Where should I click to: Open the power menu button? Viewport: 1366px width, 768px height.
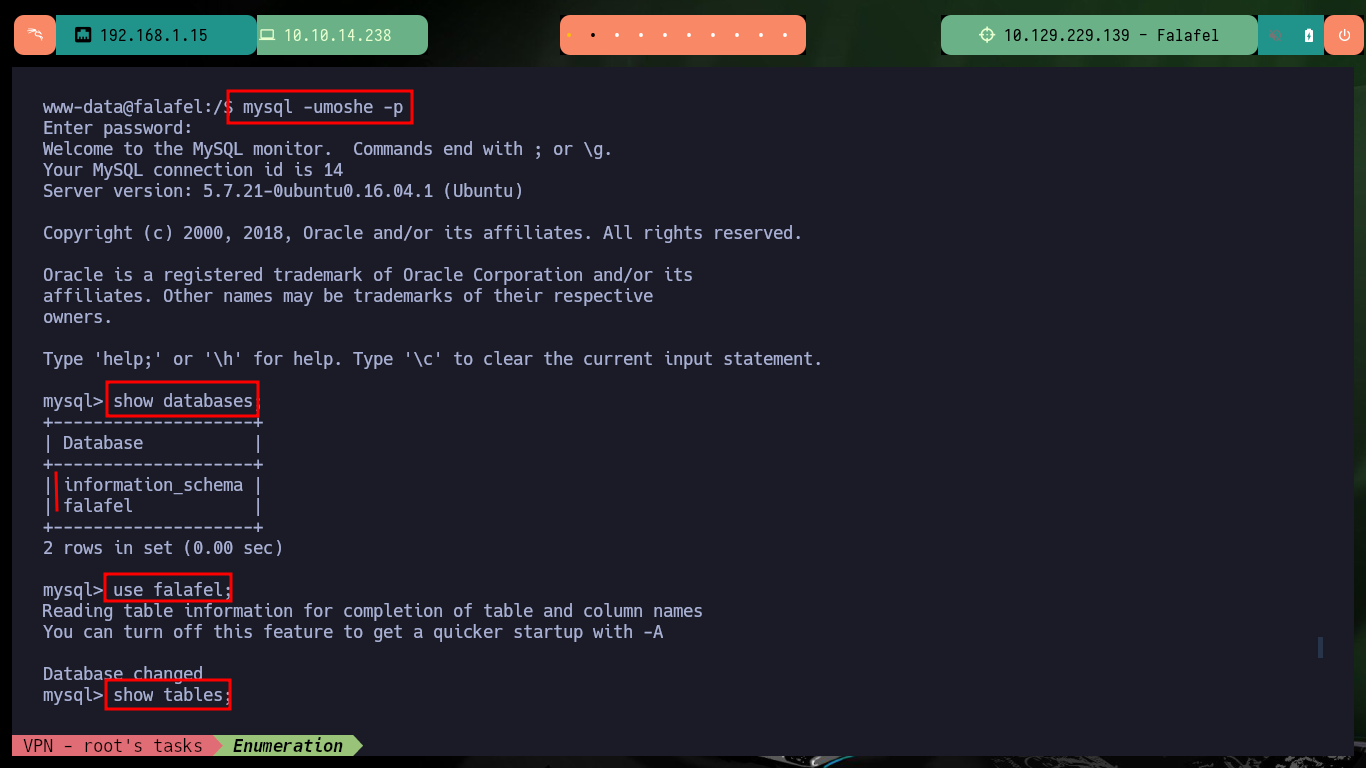[1343, 35]
